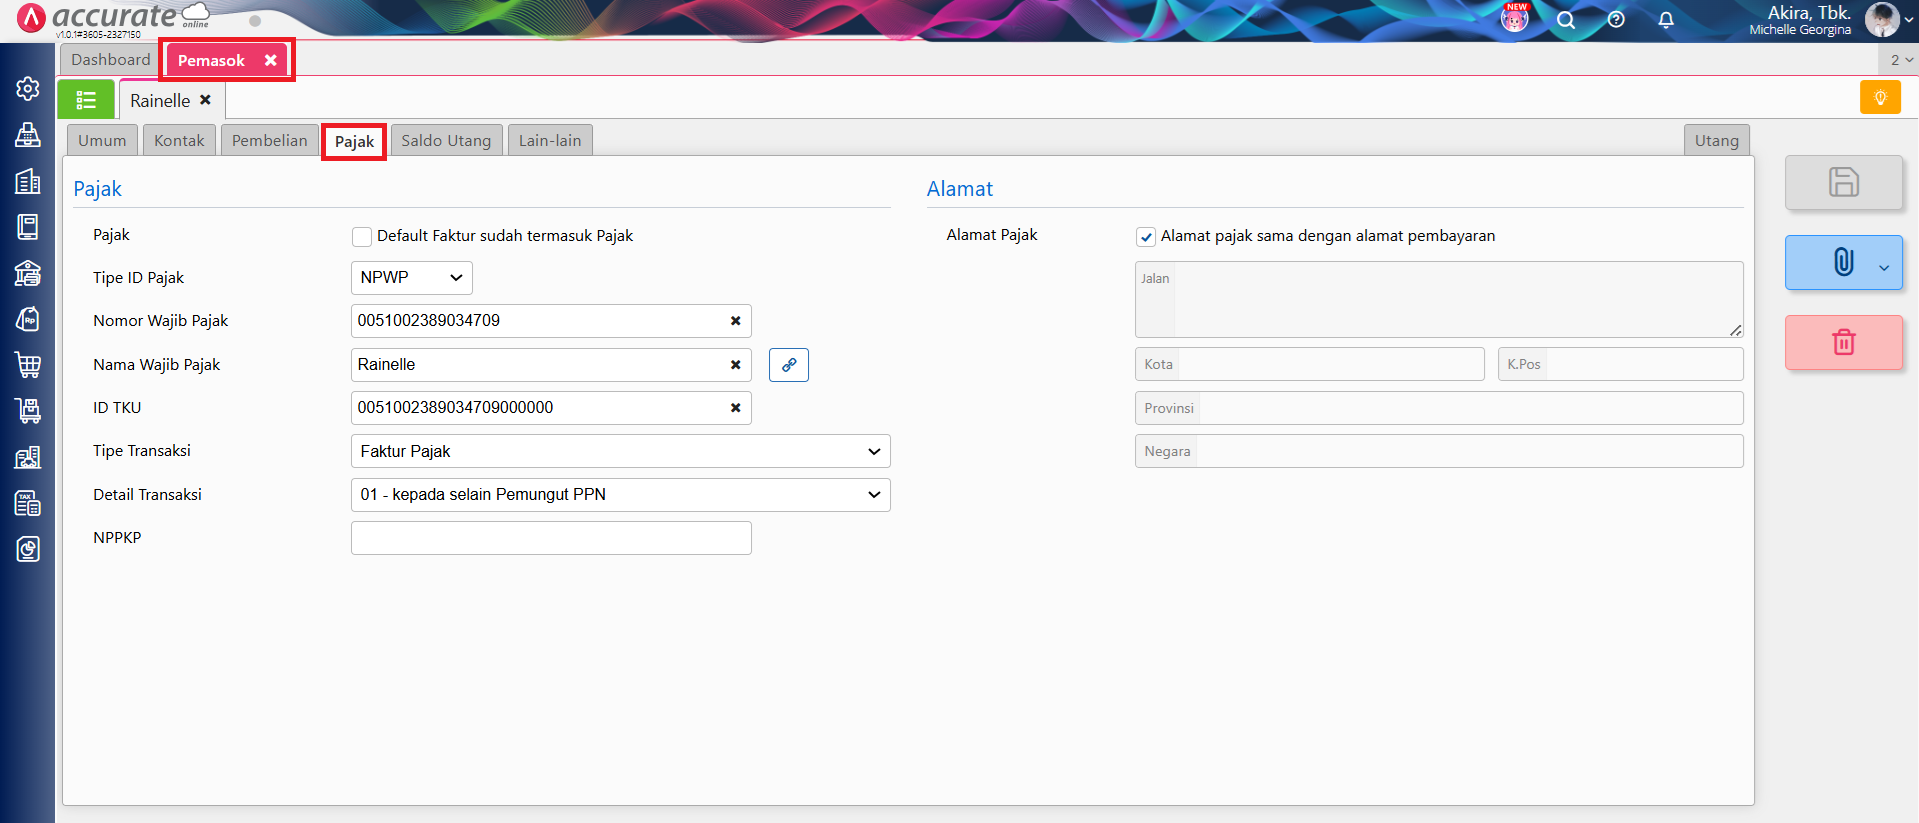Click the Utang button on the right
The height and width of the screenshot is (823, 1919).
tap(1715, 141)
